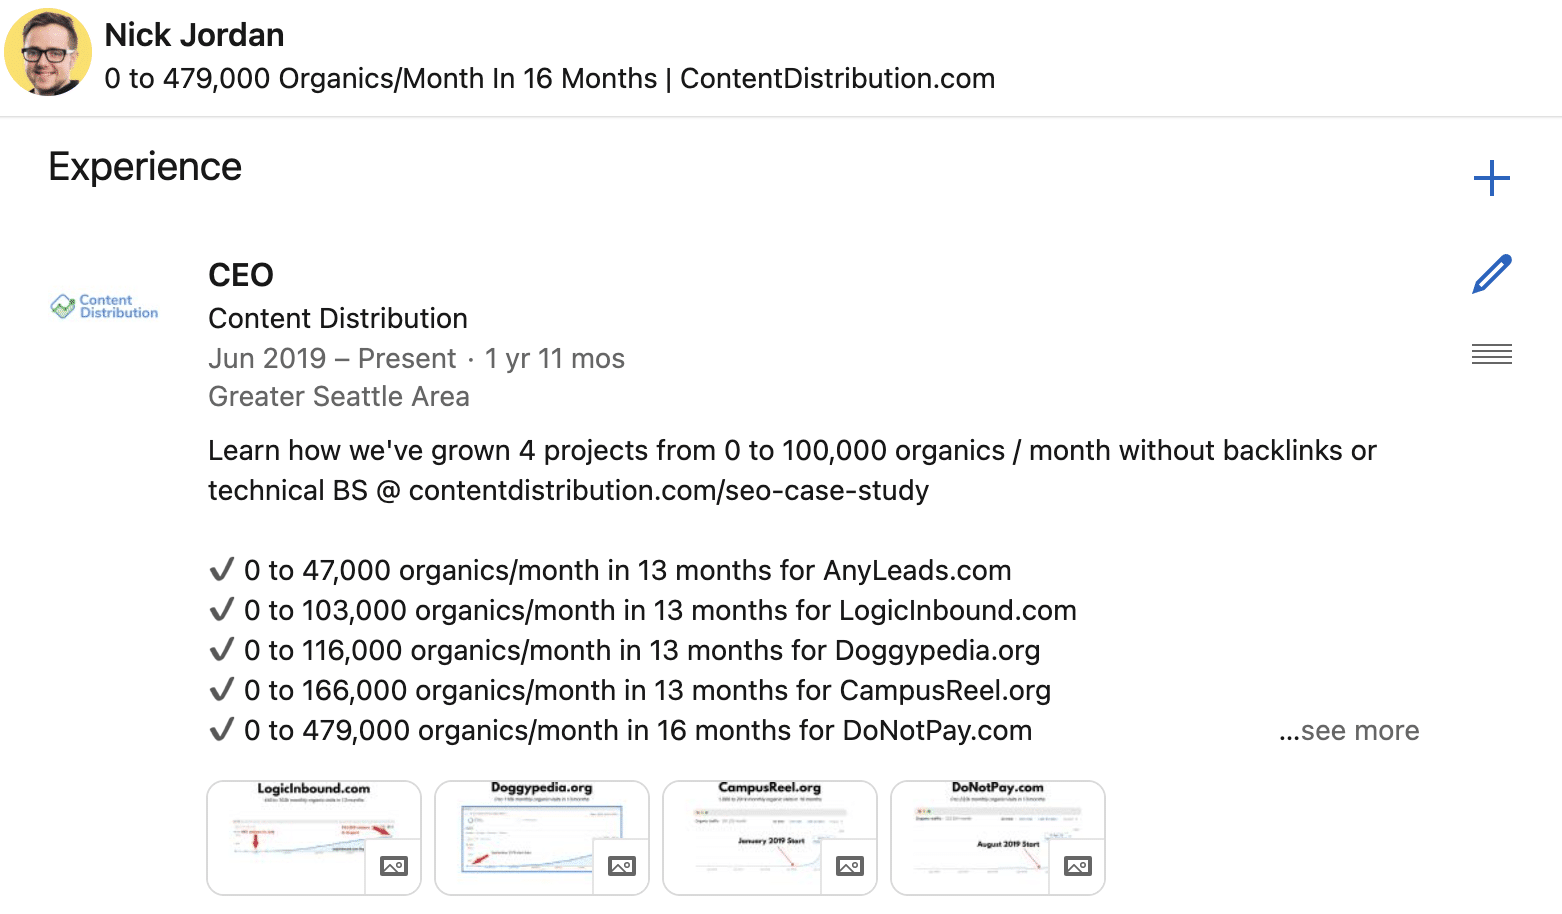Click the contentdistribution.com/seo-case-study text
Image resolution: width=1562 pixels, height=914 pixels.
pos(669,491)
